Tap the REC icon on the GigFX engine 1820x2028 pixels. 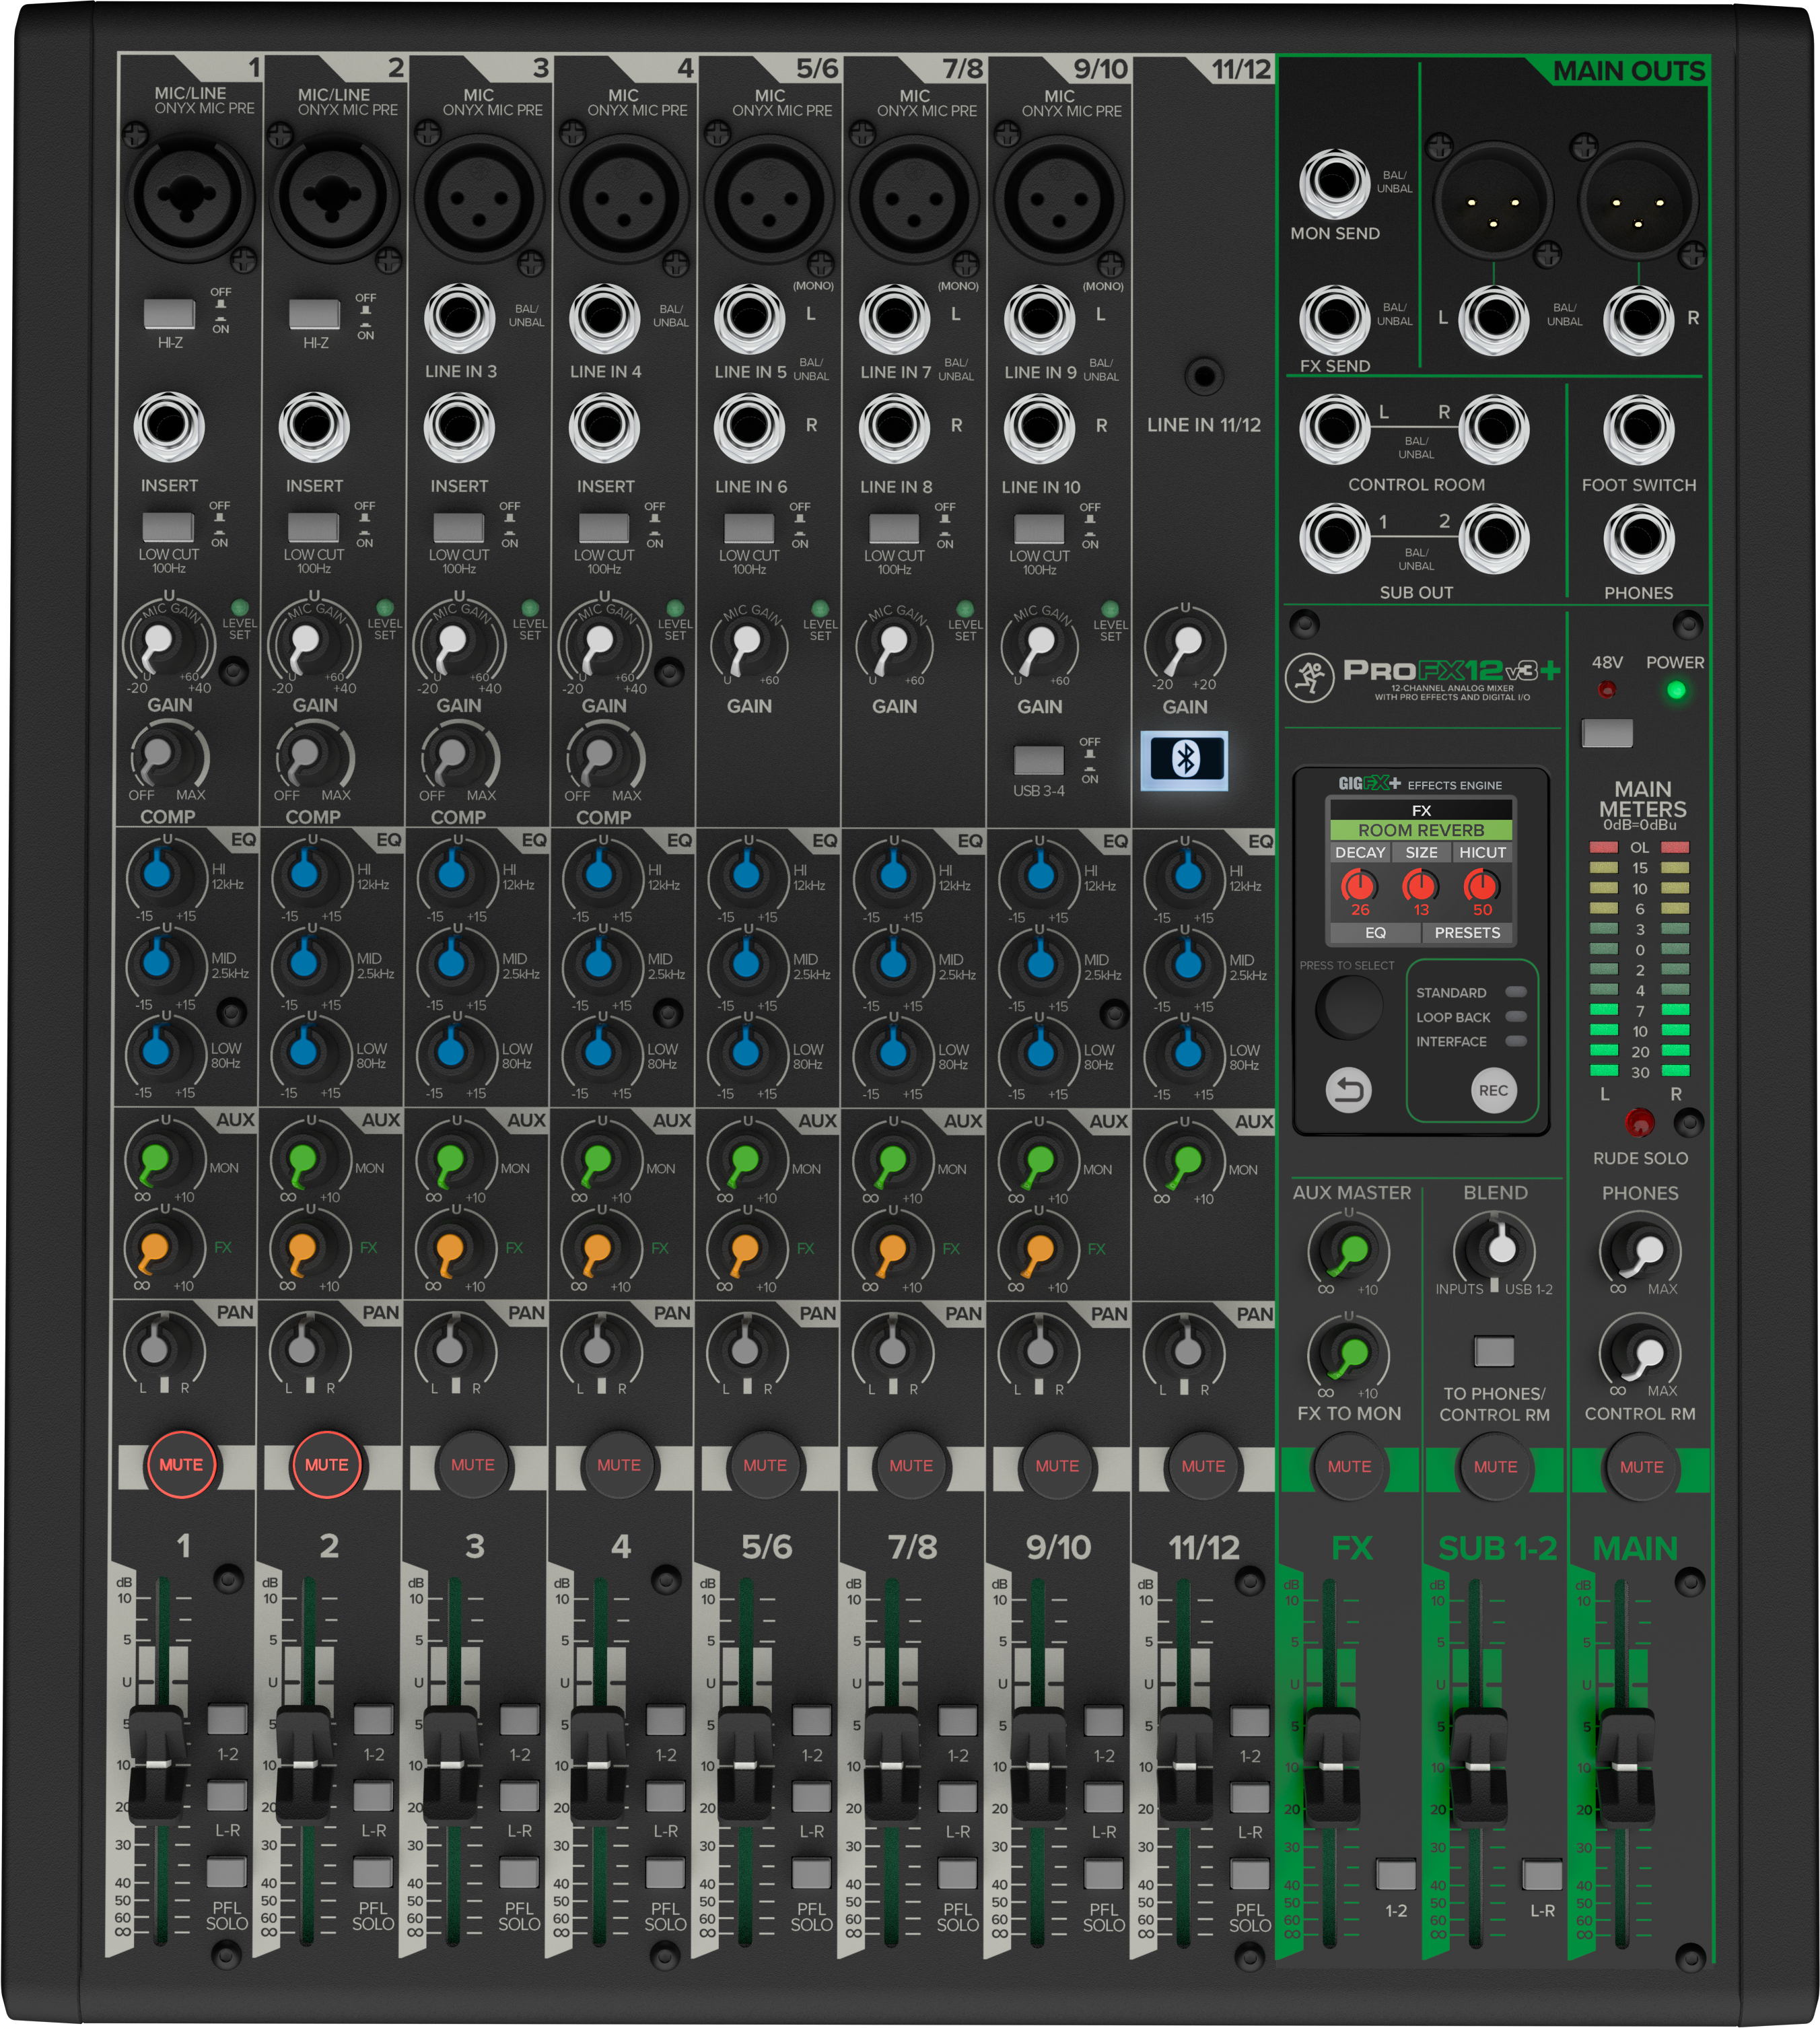pyautogui.click(x=1494, y=1092)
